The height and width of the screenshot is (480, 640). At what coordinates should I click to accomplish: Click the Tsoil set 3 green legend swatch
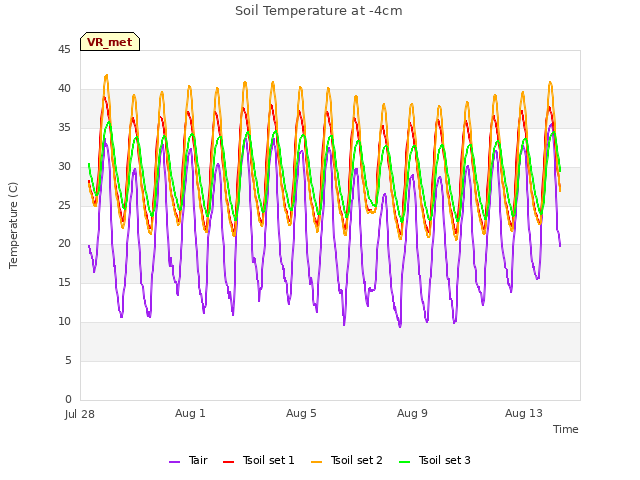pos(404,462)
